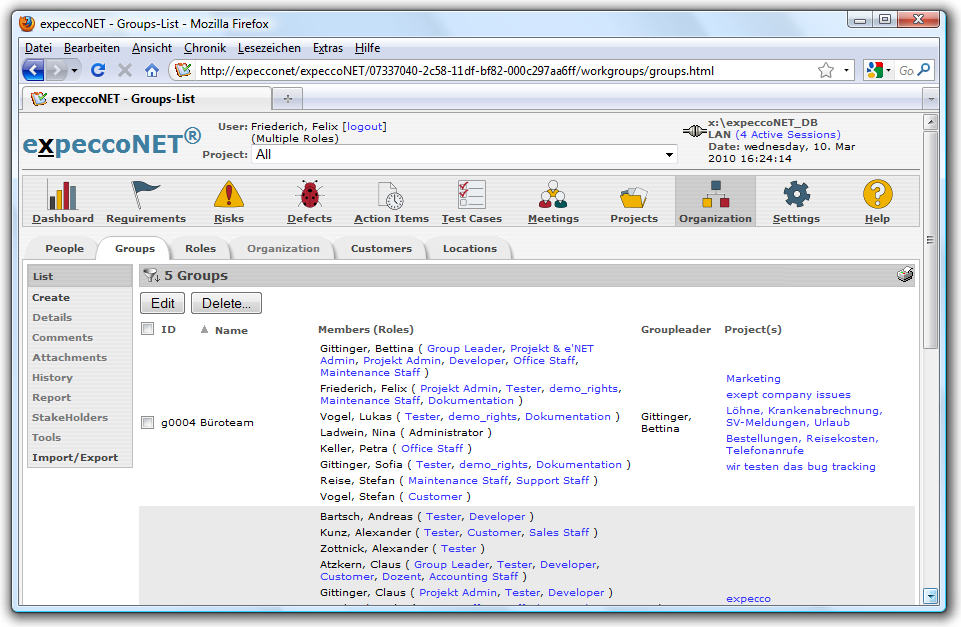961x627 pixels.
Task: Open the search engine dropdown arrow
Action: [x=890, y=71]
